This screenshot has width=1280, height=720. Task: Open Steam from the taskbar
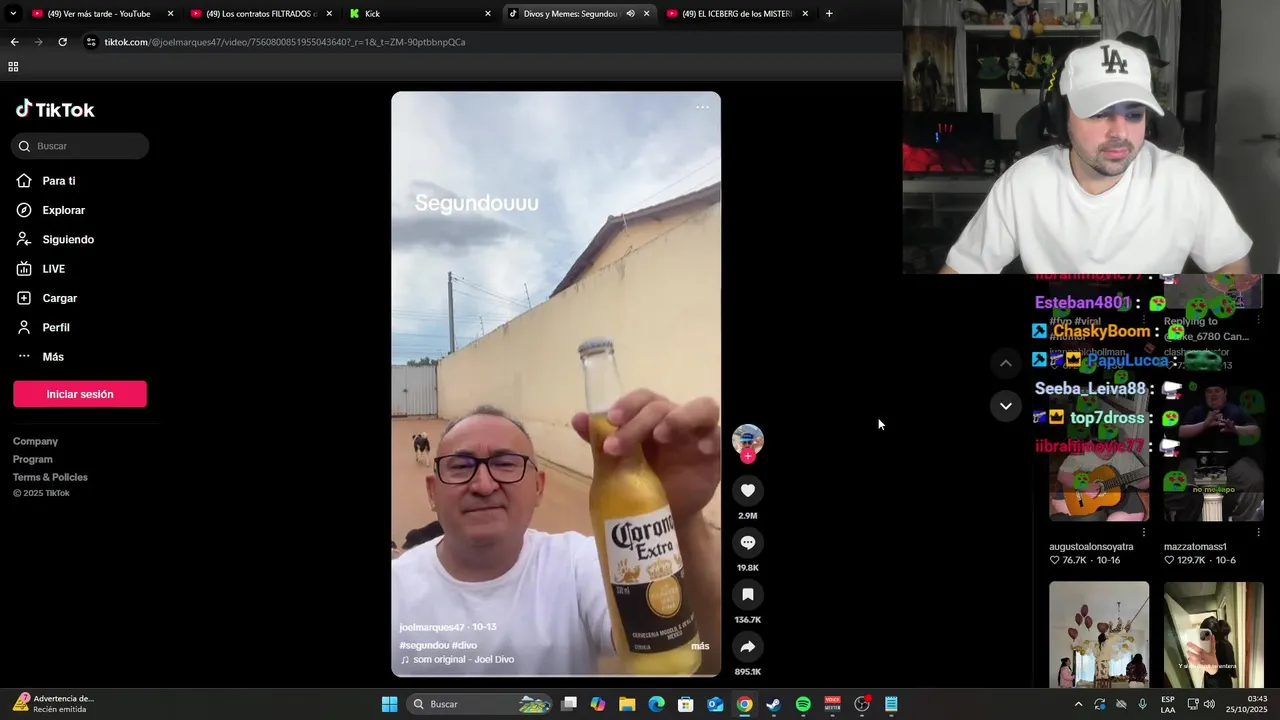coord(773,704)
